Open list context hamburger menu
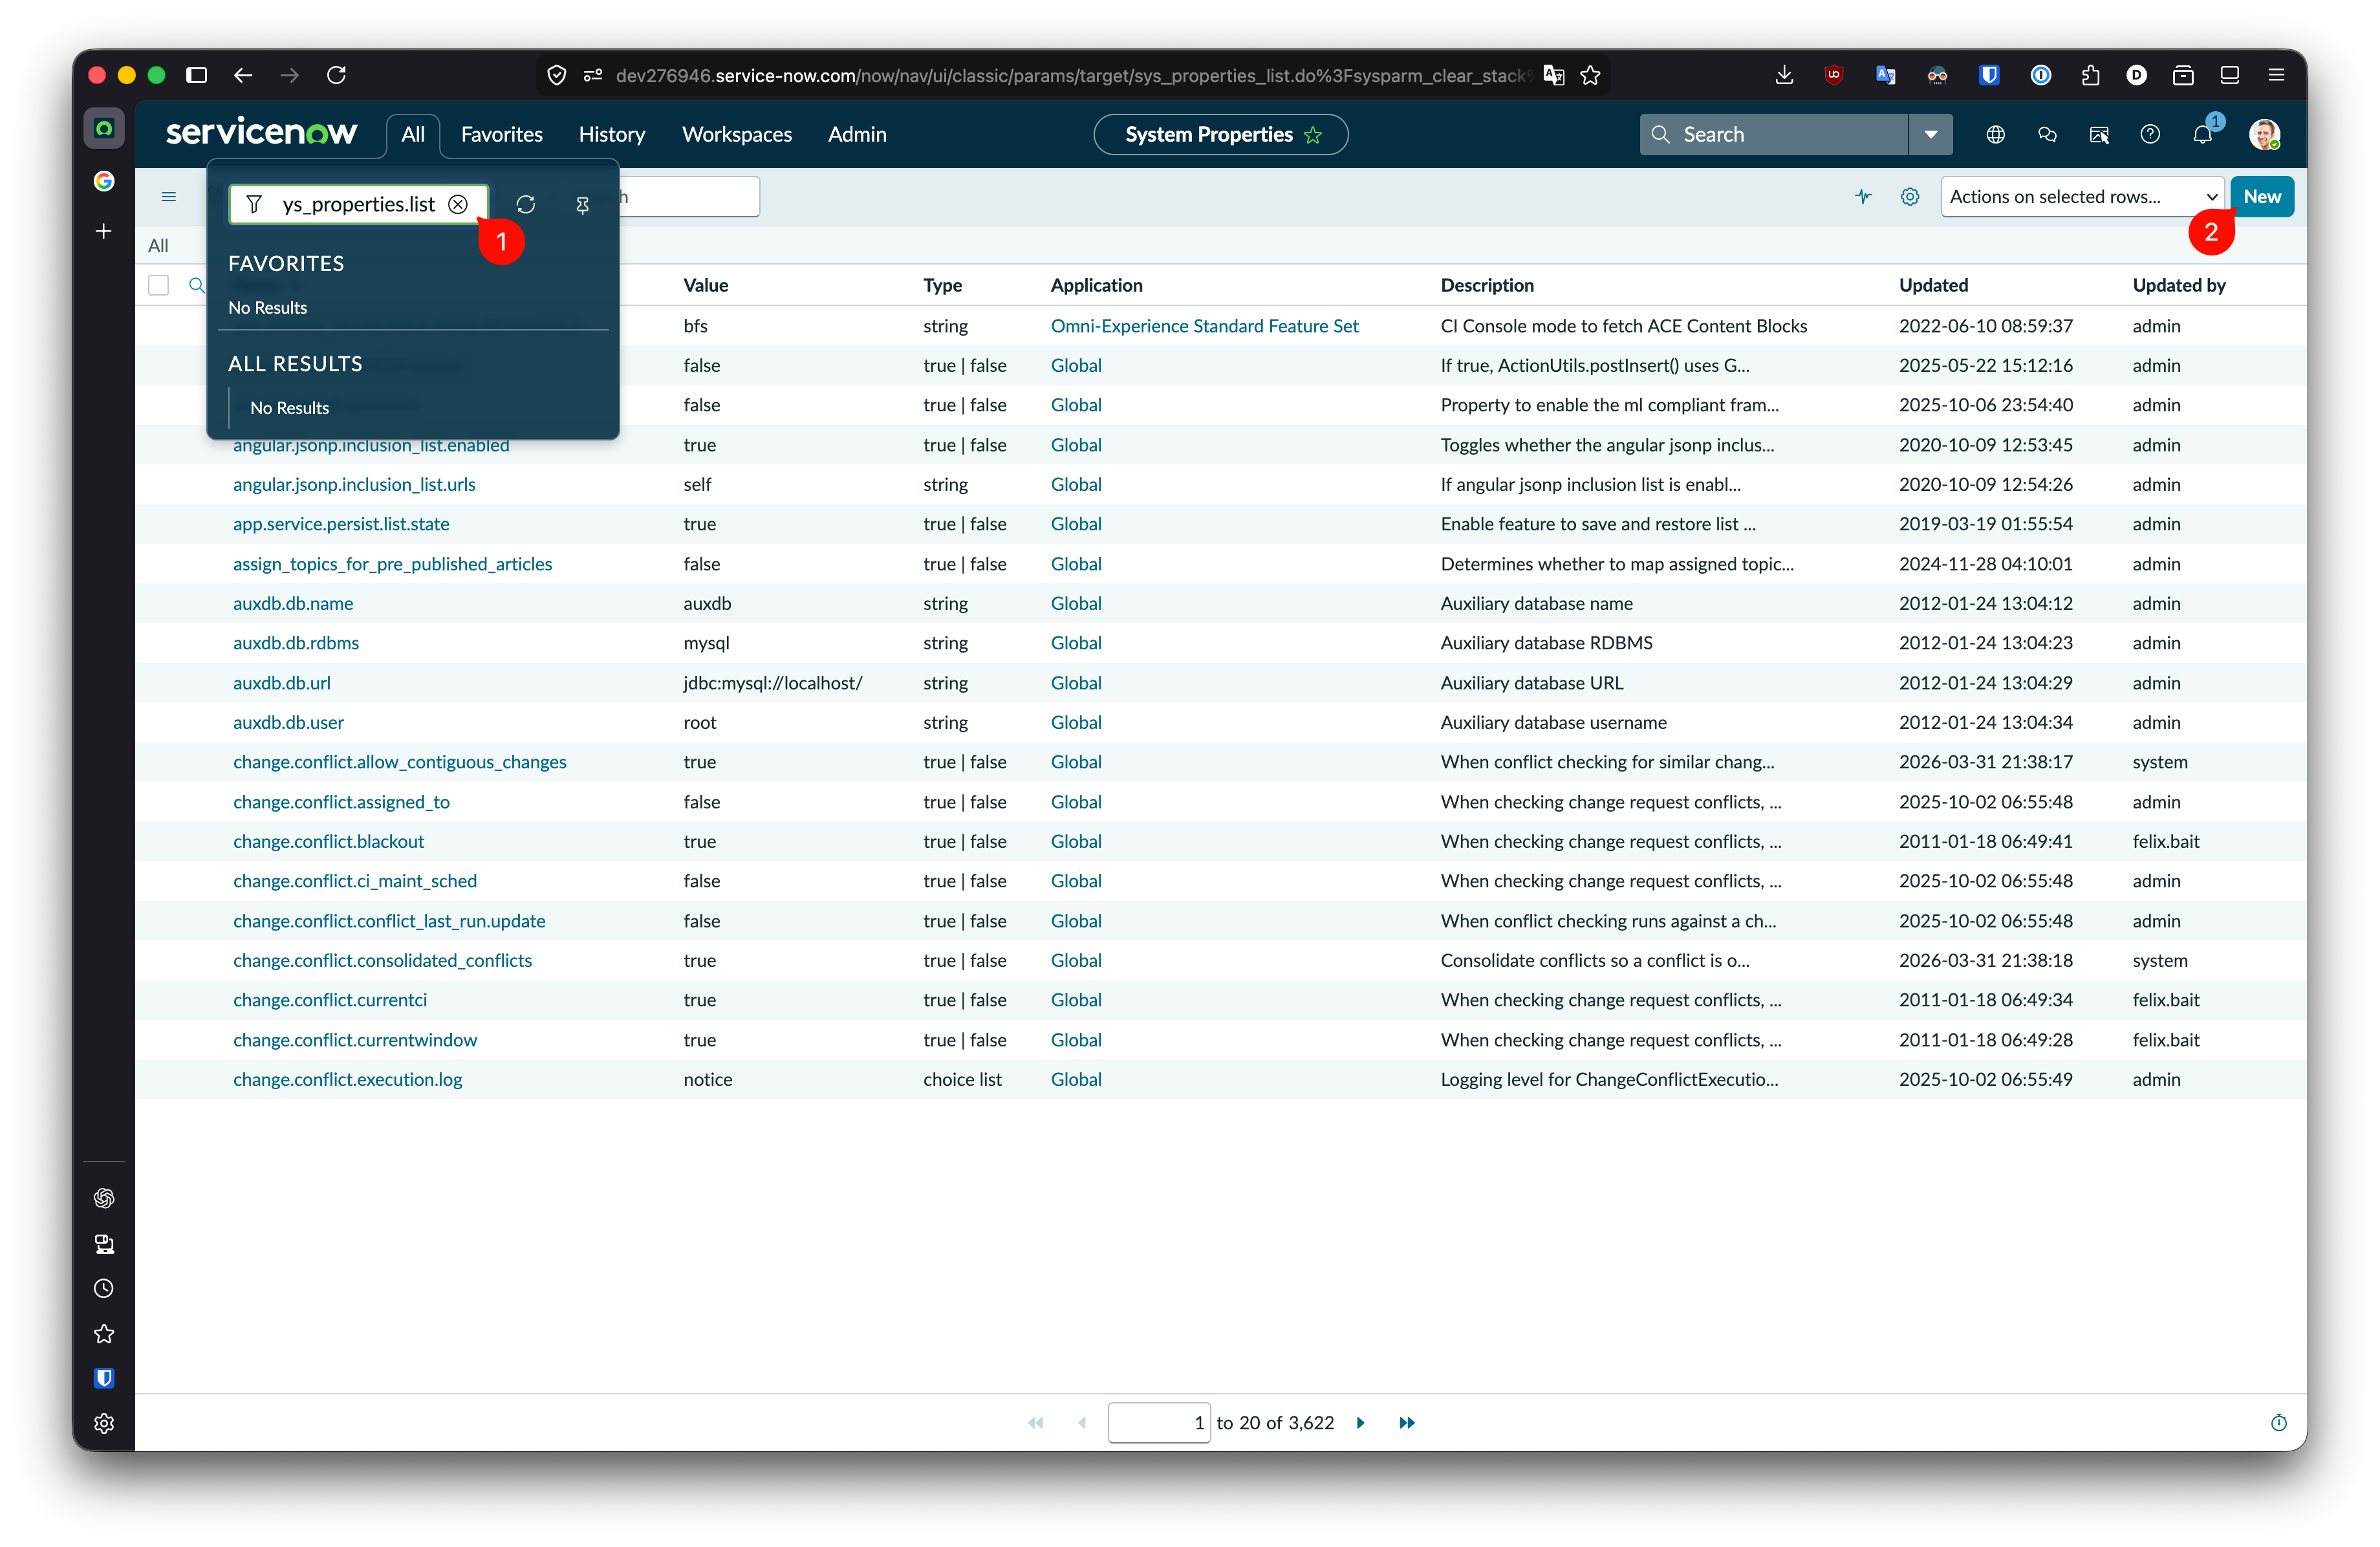 click(x=169, y=197)
